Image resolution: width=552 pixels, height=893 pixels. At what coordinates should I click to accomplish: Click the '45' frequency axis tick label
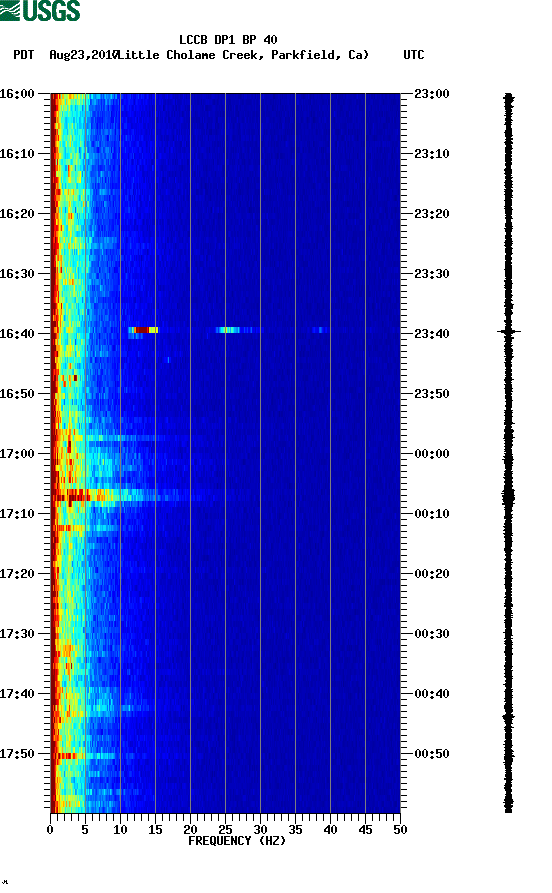click(365, 830)
